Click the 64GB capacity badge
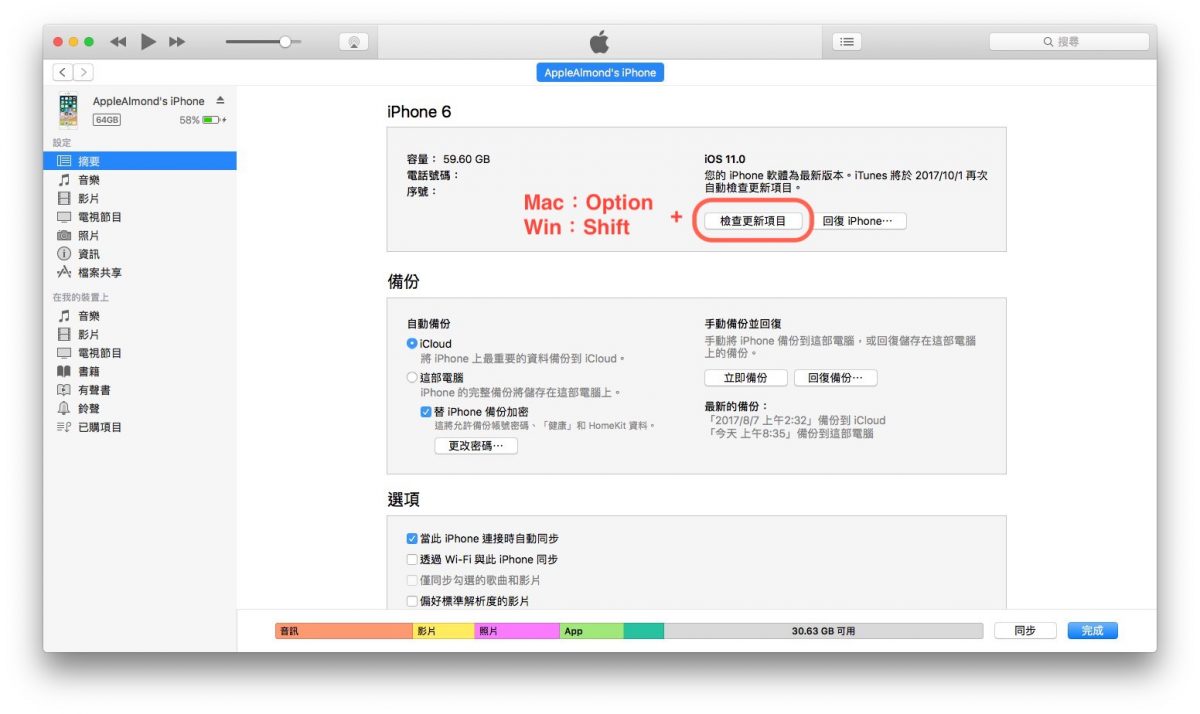 (x=107, y=120)
